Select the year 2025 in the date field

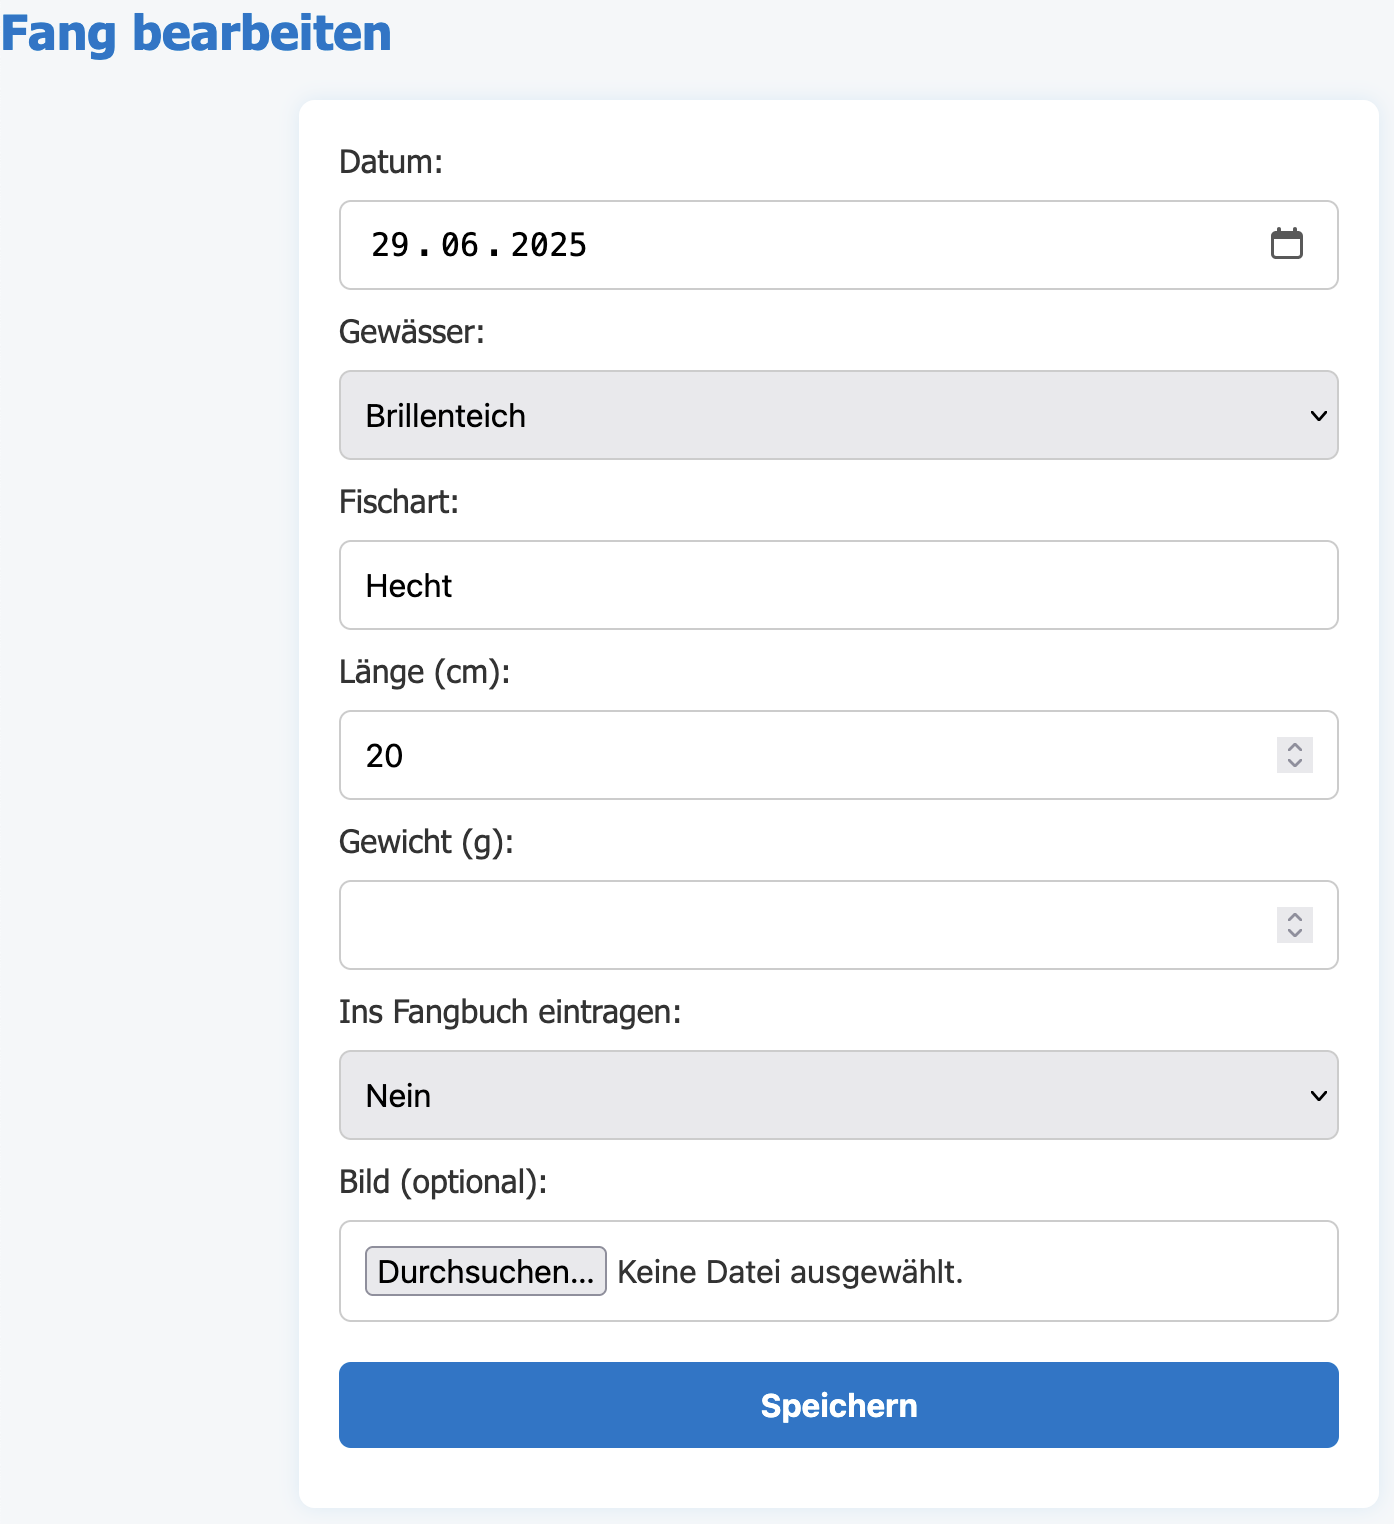[x=549, y=245]
